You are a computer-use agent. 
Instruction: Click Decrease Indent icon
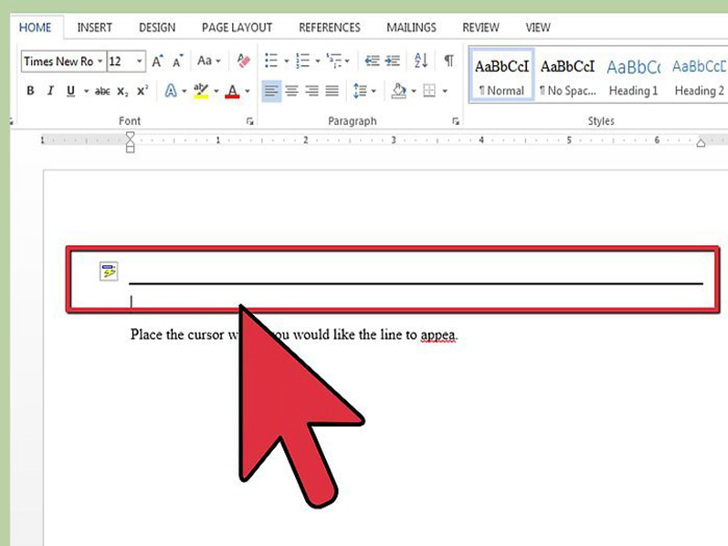[372, 61]
